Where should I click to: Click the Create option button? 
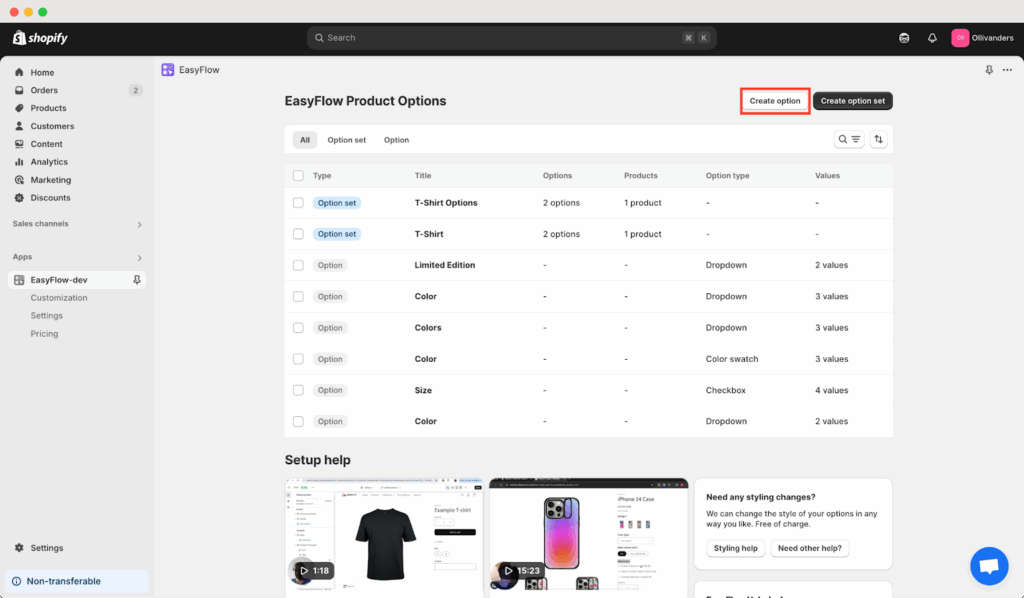tap(774, 100)
